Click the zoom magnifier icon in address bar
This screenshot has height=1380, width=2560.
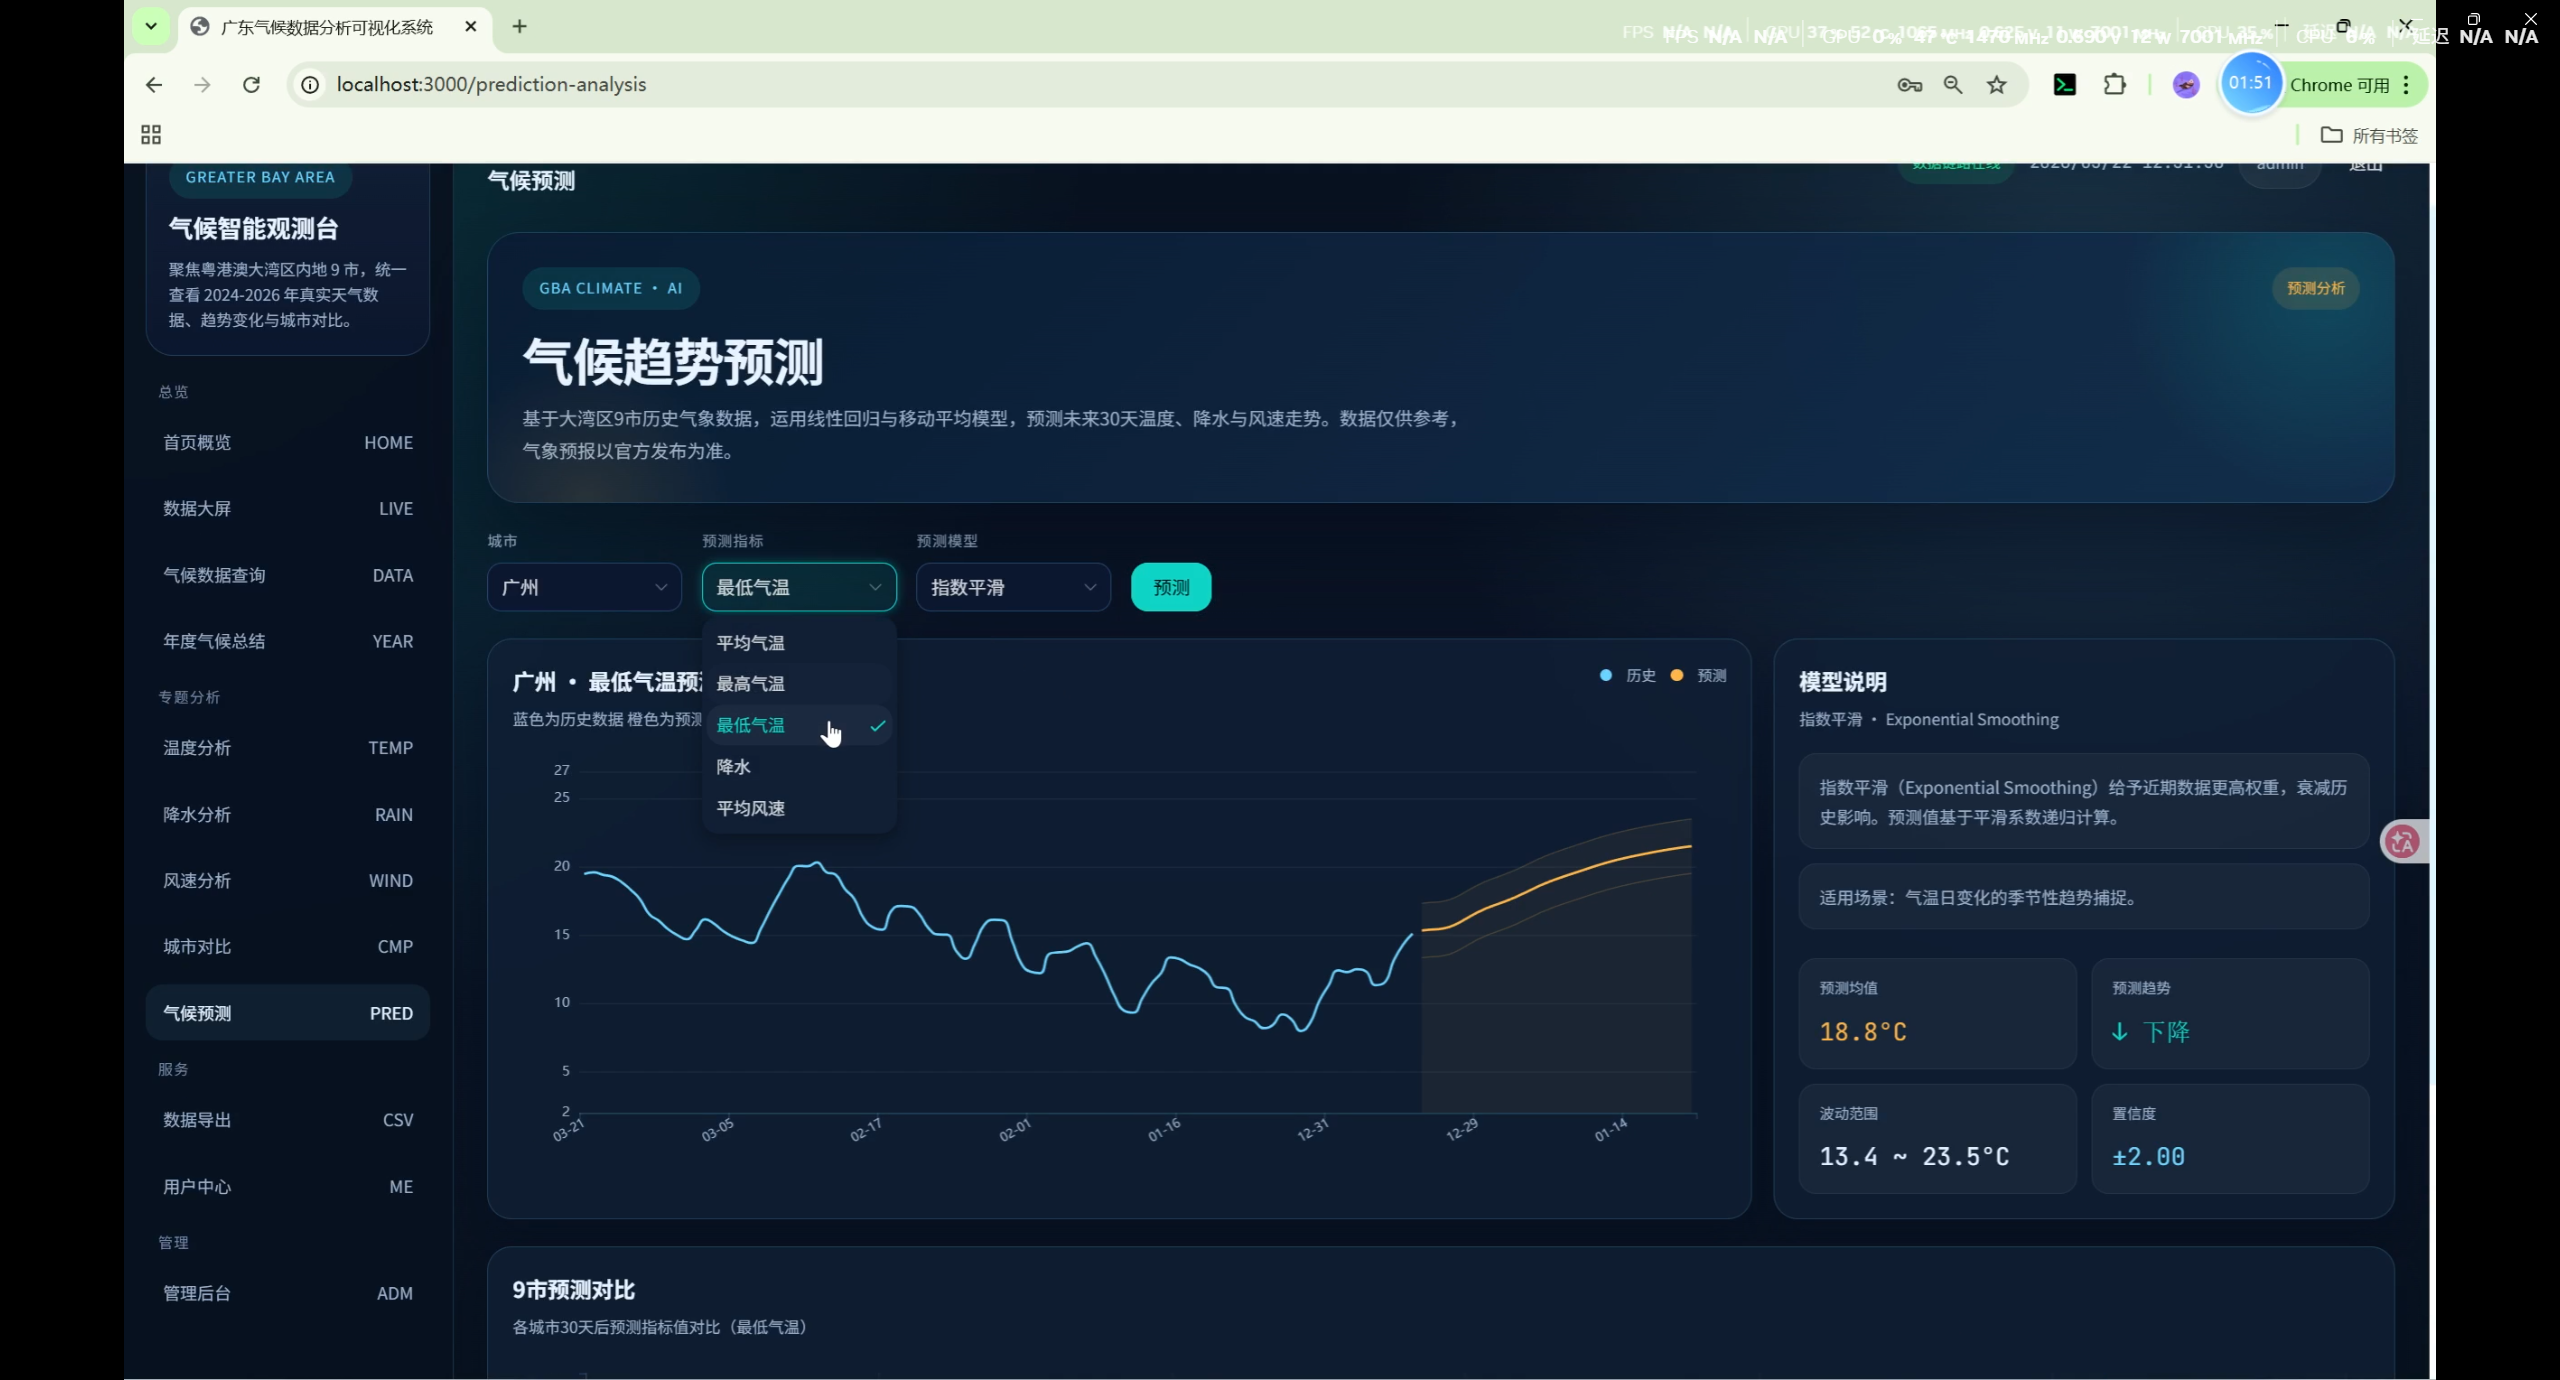click(x=1953, y=85)
